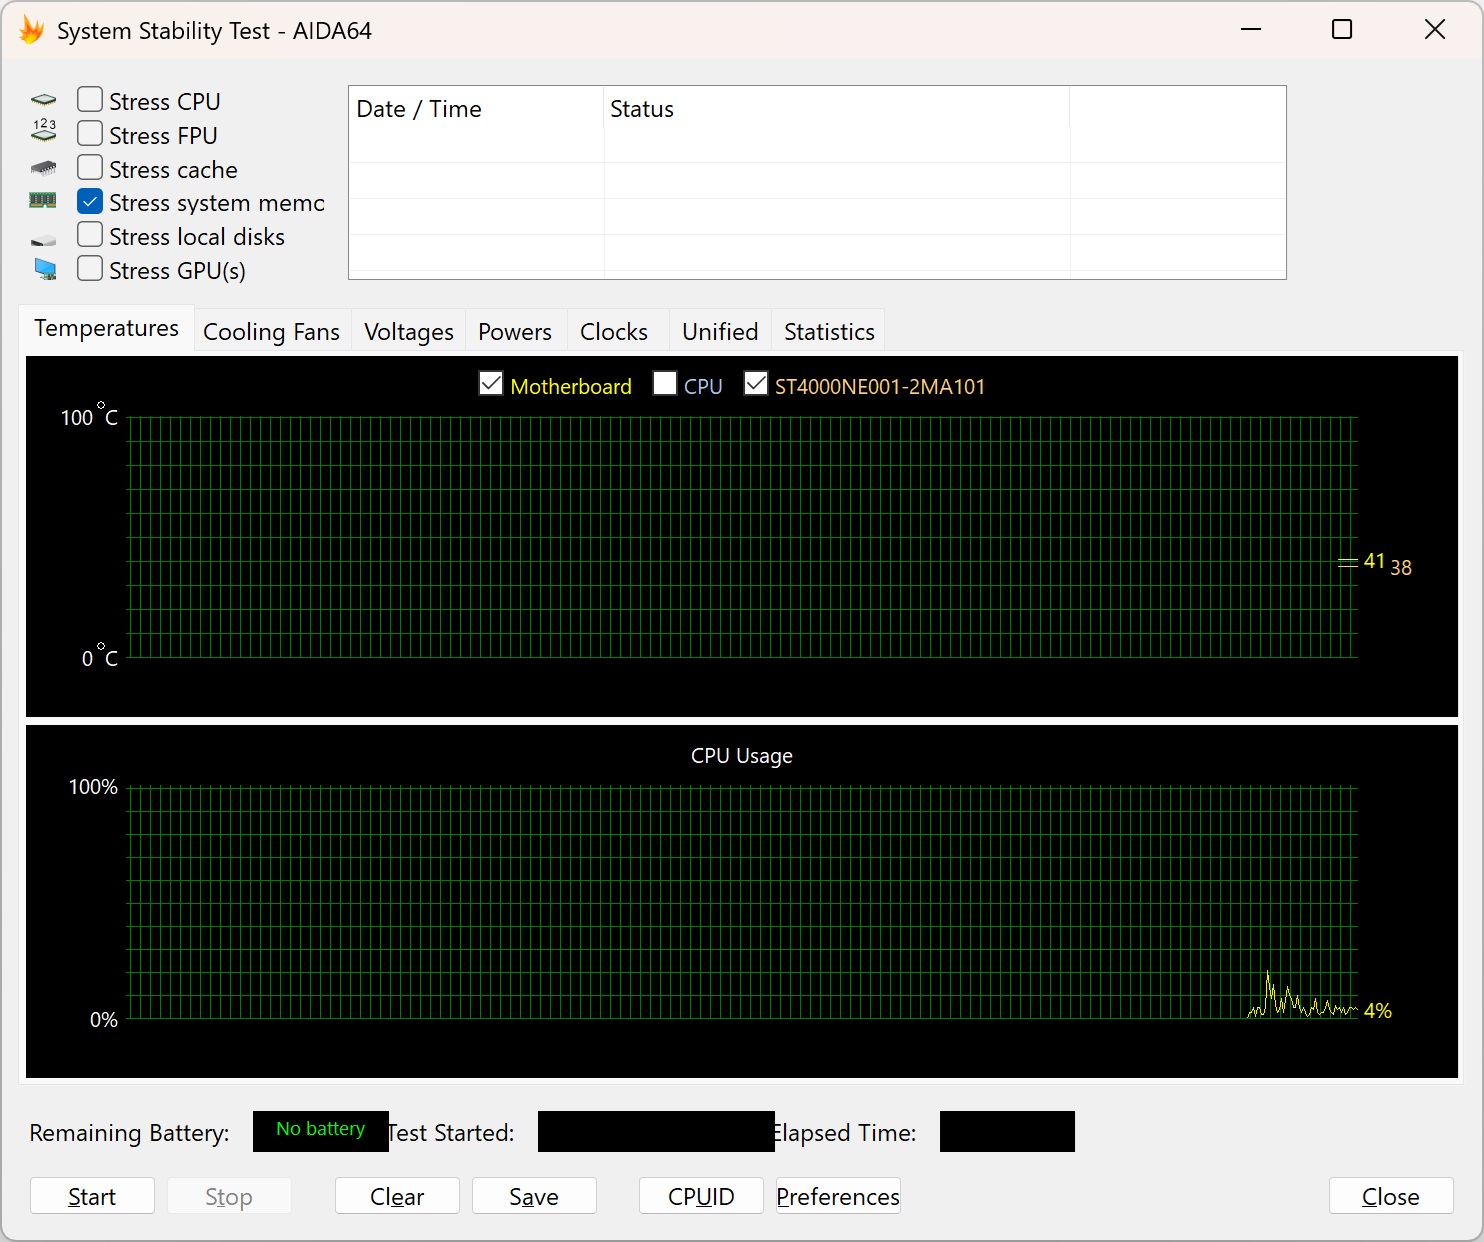Image resolution: width=1484 pixels, height=1242 pixels.
Task: Click the 100 °C axis label
Action: tap(89, 415)
